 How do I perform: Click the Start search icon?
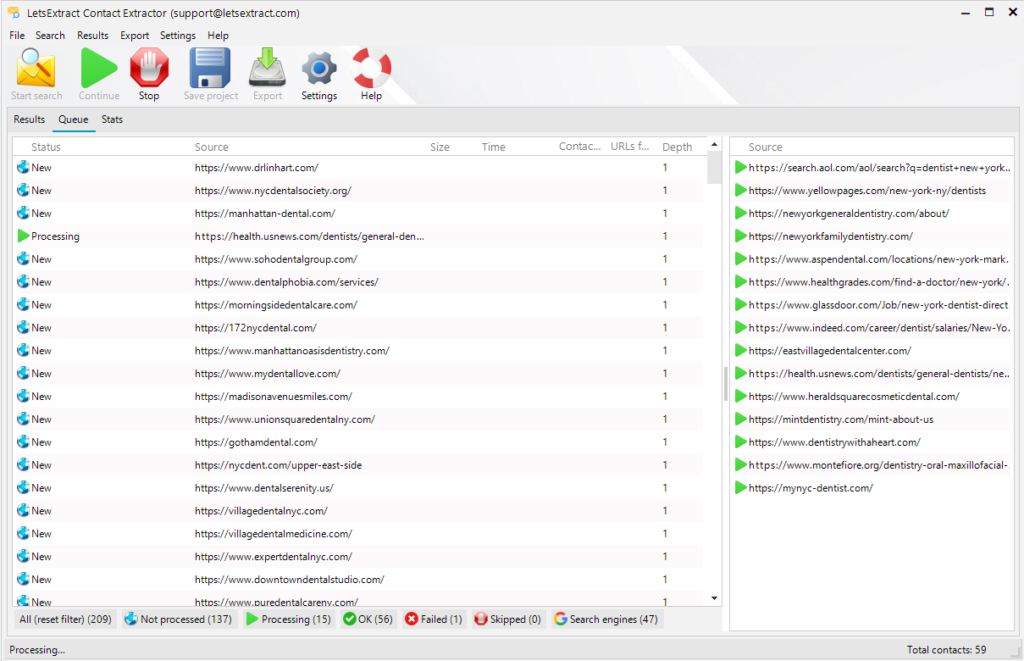click(x=36, y=66)
